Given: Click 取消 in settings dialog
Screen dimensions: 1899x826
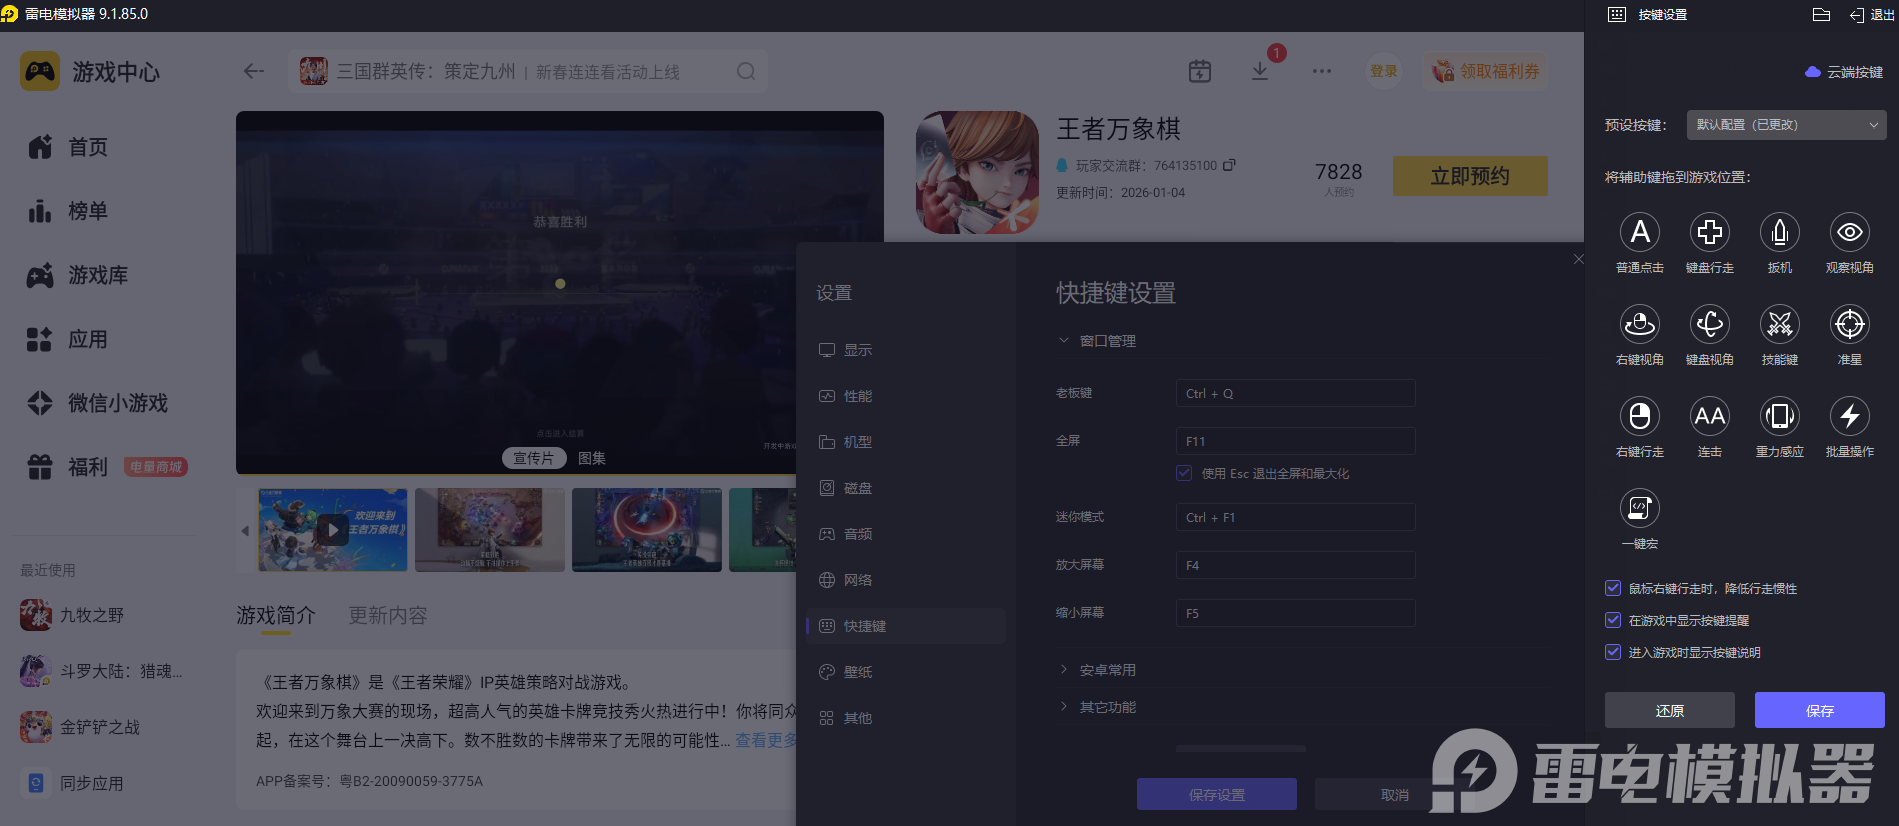Looking at the screenshot, I should coord(1395,794).
